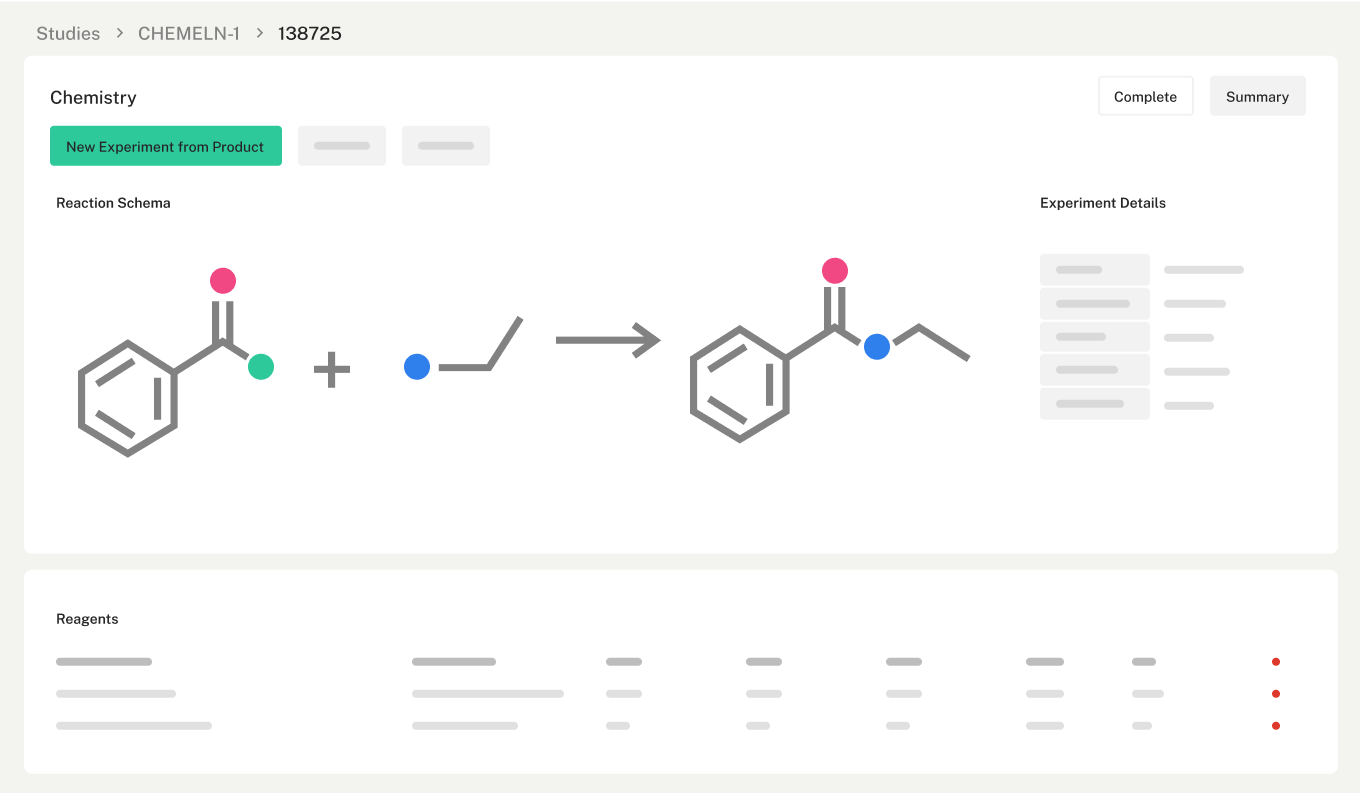The height and width of the screenshot is (793, 1360).
Task: Click the Reagents section heading
Action: click(x=87, y=619)
